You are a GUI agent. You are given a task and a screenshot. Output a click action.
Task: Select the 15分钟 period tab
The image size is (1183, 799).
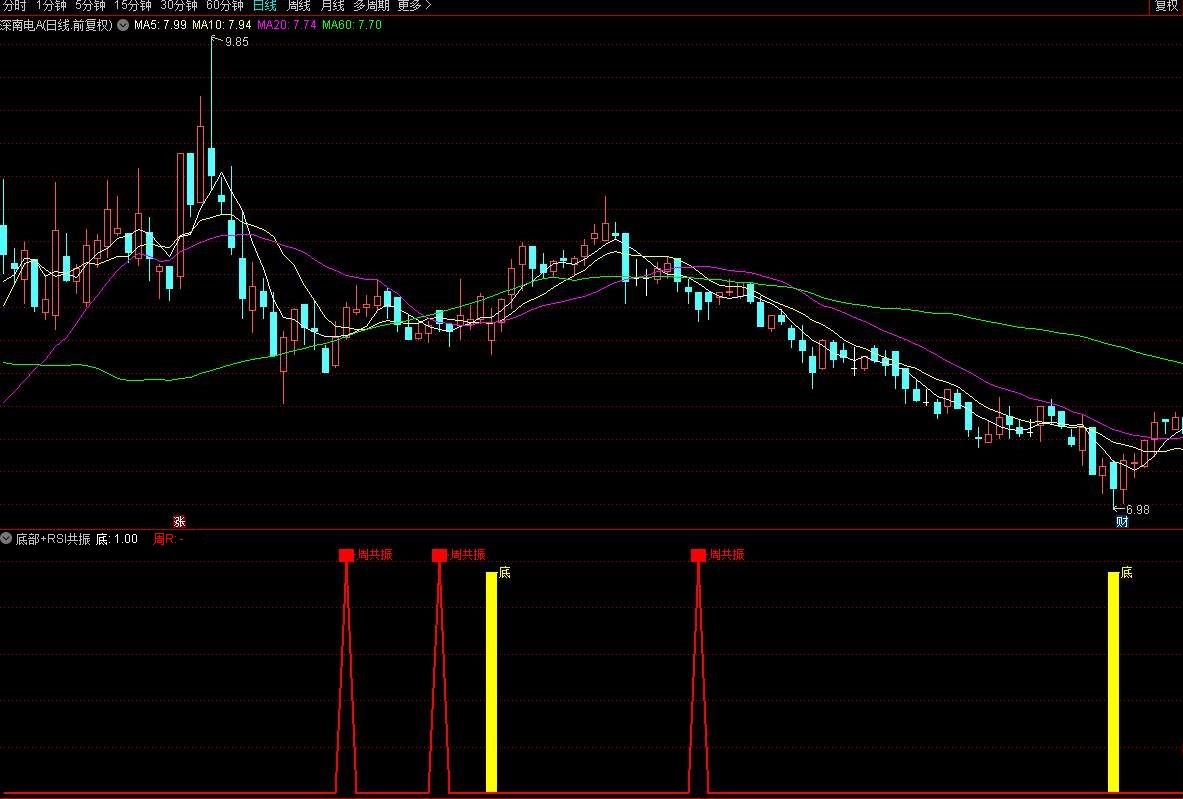[x=133, y=6]
